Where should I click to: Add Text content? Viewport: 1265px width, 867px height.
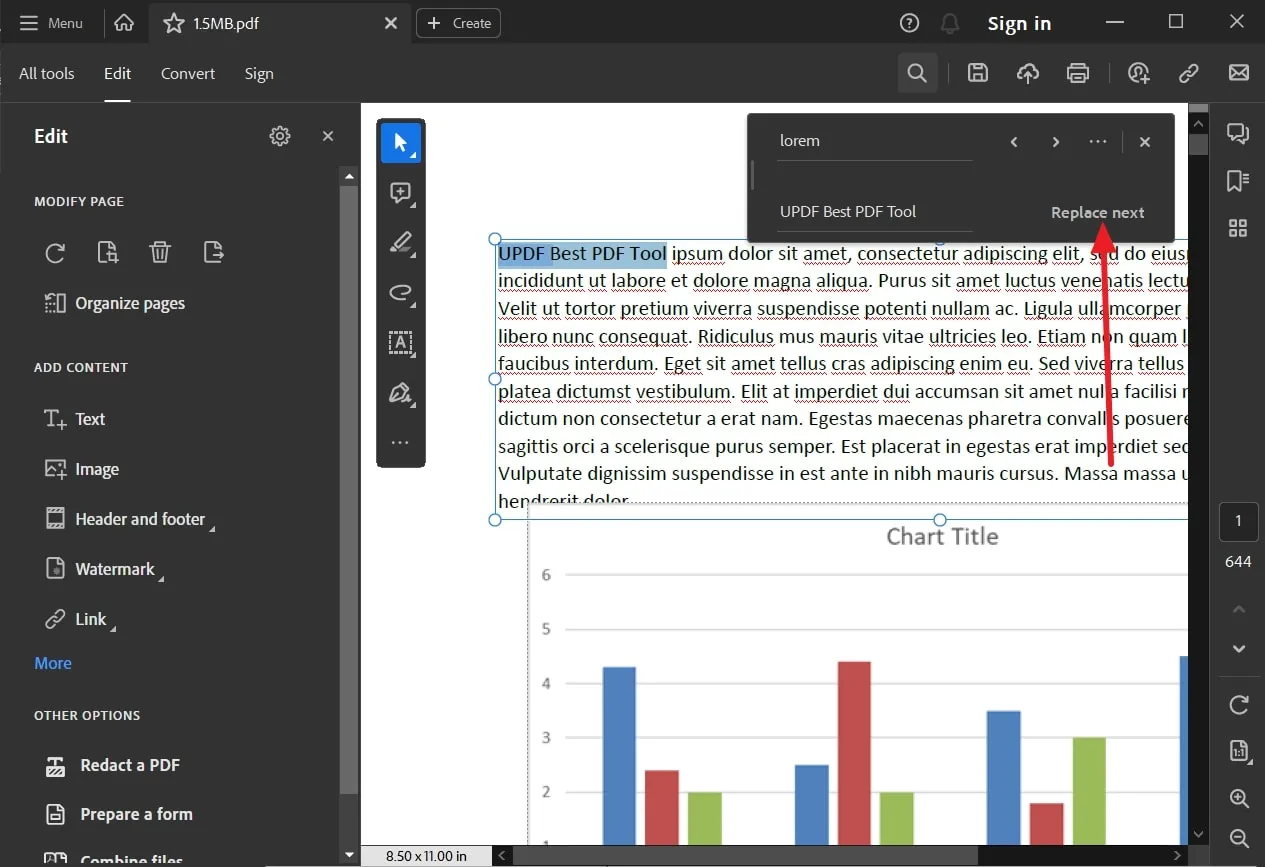(x=75, y=419)
